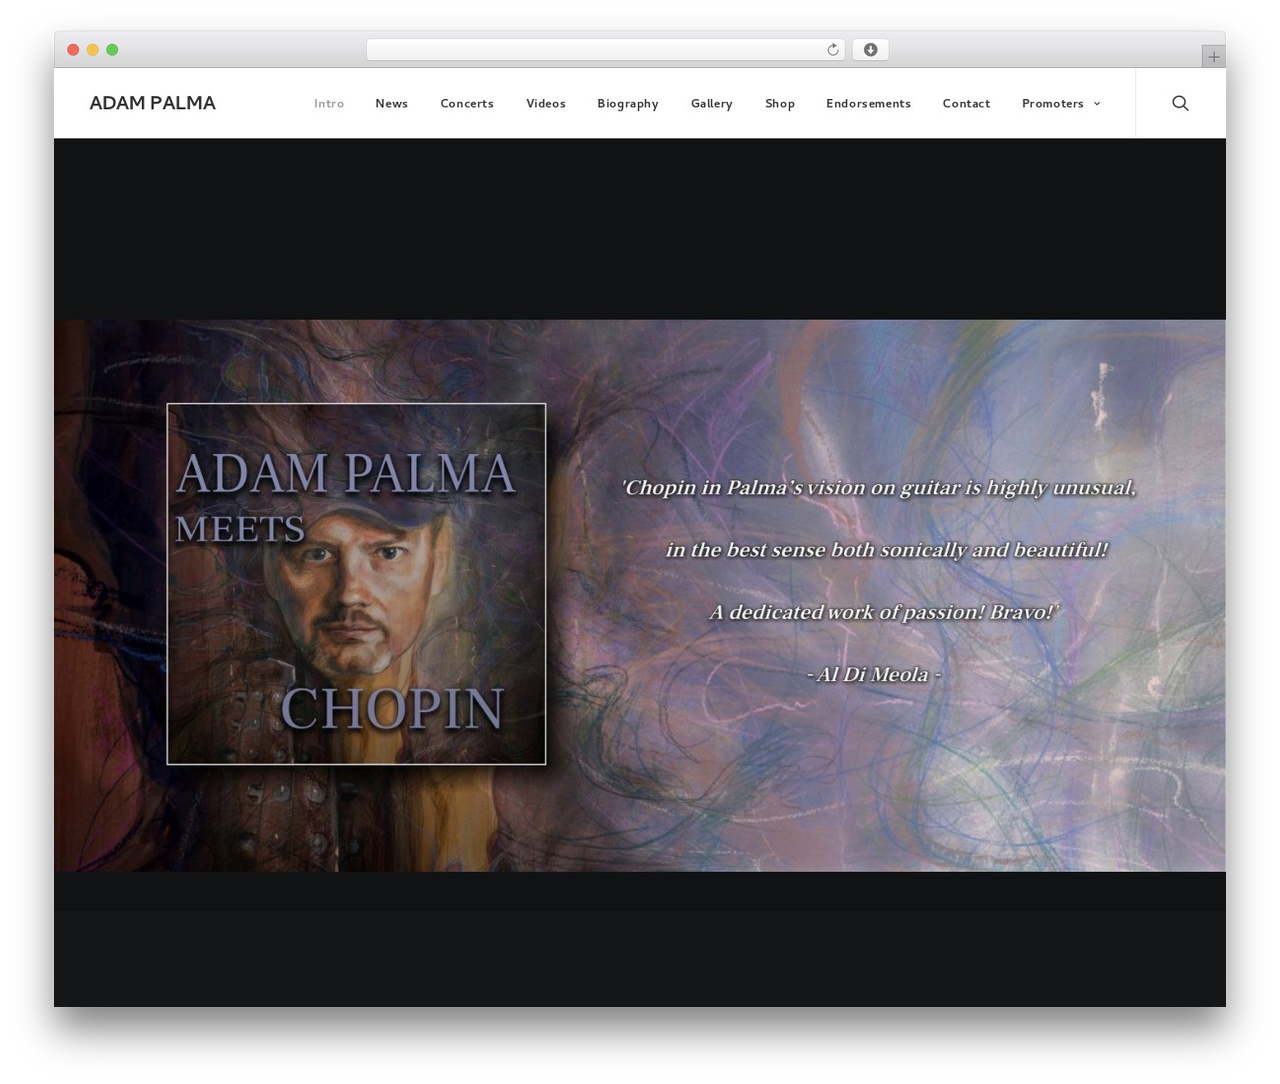1280x1084 pixels.
Task: Navigate to Concerts
Action: (x=467, y=103)
